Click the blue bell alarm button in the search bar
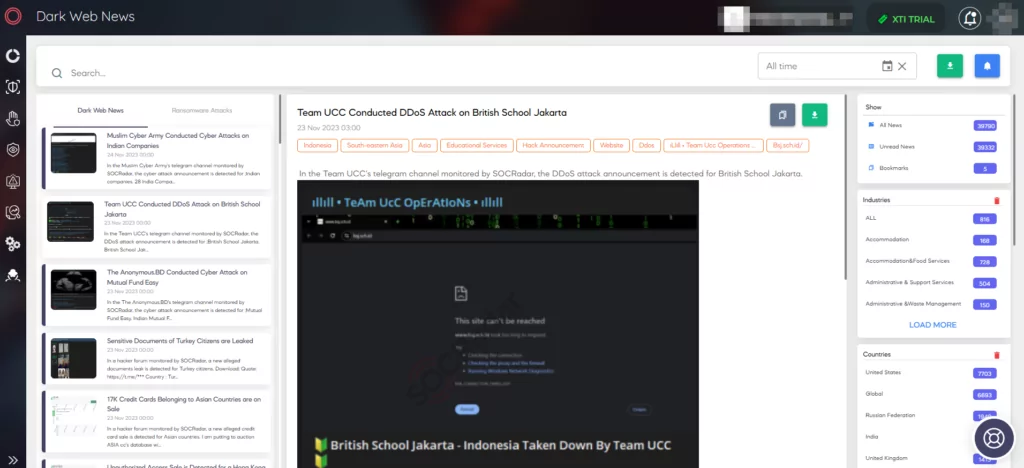 pos(987,66)
